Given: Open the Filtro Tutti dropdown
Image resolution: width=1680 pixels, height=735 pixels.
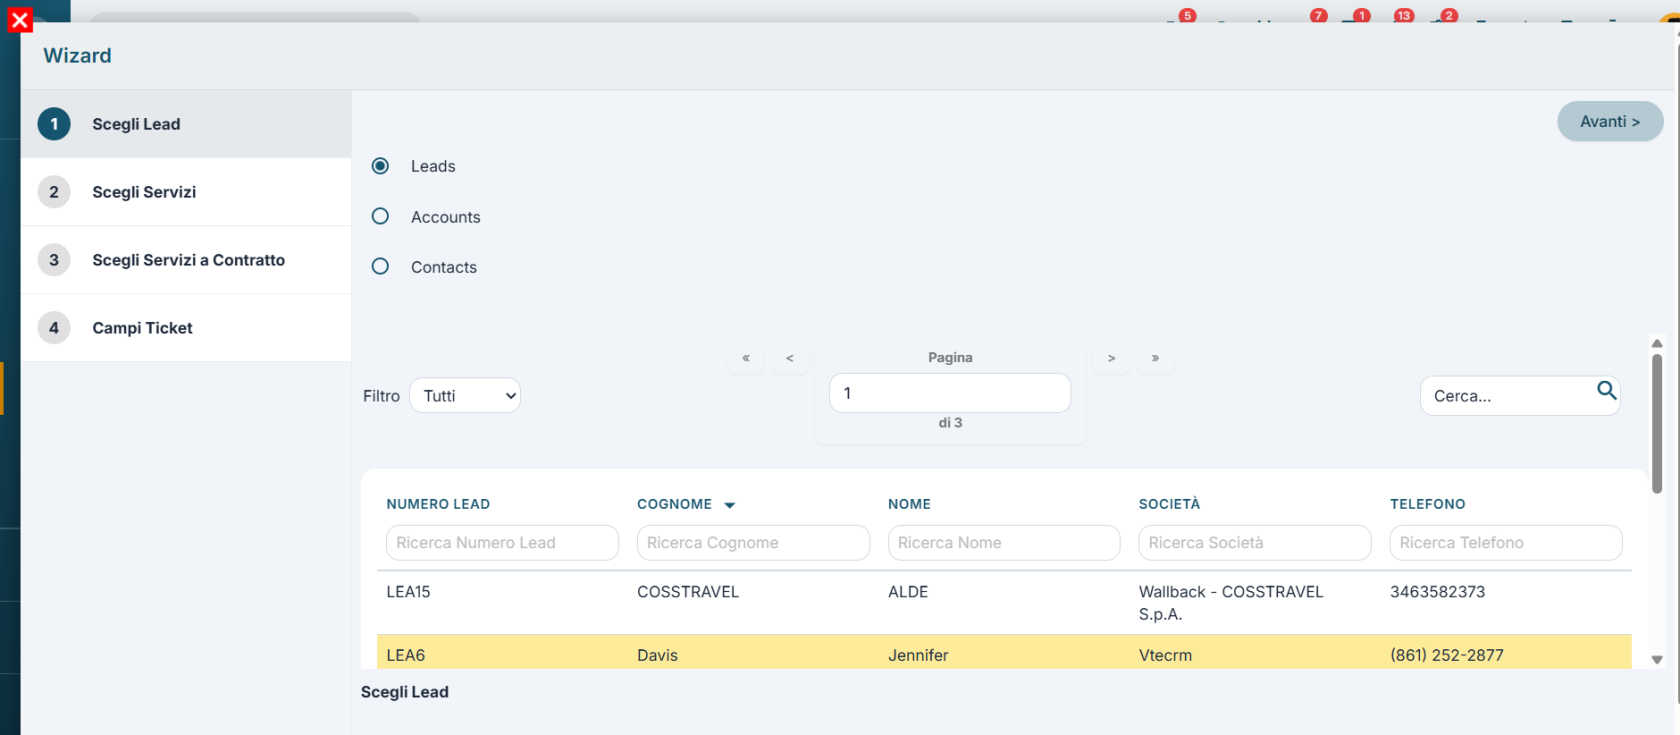Looking at the screenshot, I should pos(465,396).
